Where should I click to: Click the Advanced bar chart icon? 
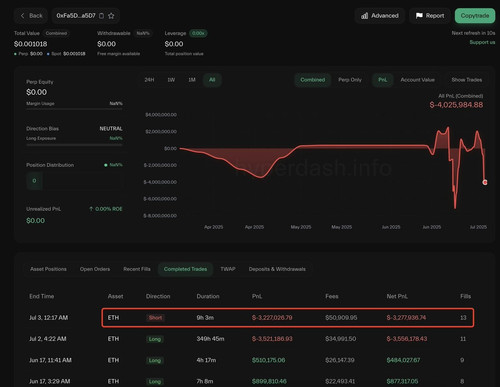click(x=365, y=16)
